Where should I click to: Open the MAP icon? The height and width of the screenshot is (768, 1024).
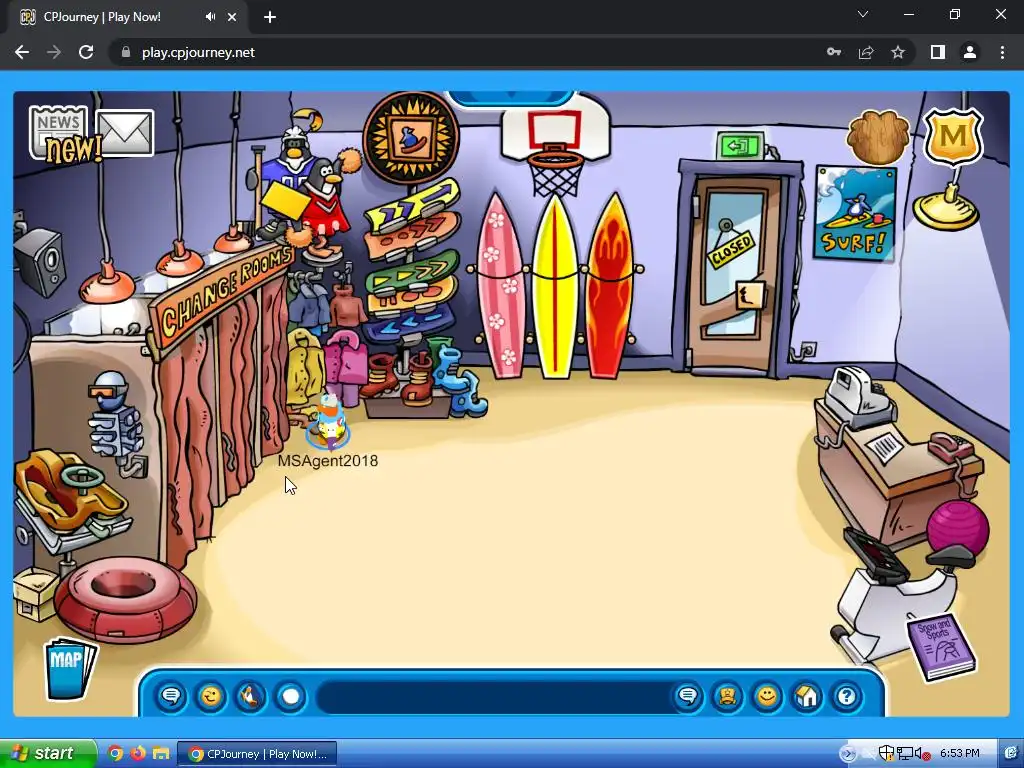69,669
